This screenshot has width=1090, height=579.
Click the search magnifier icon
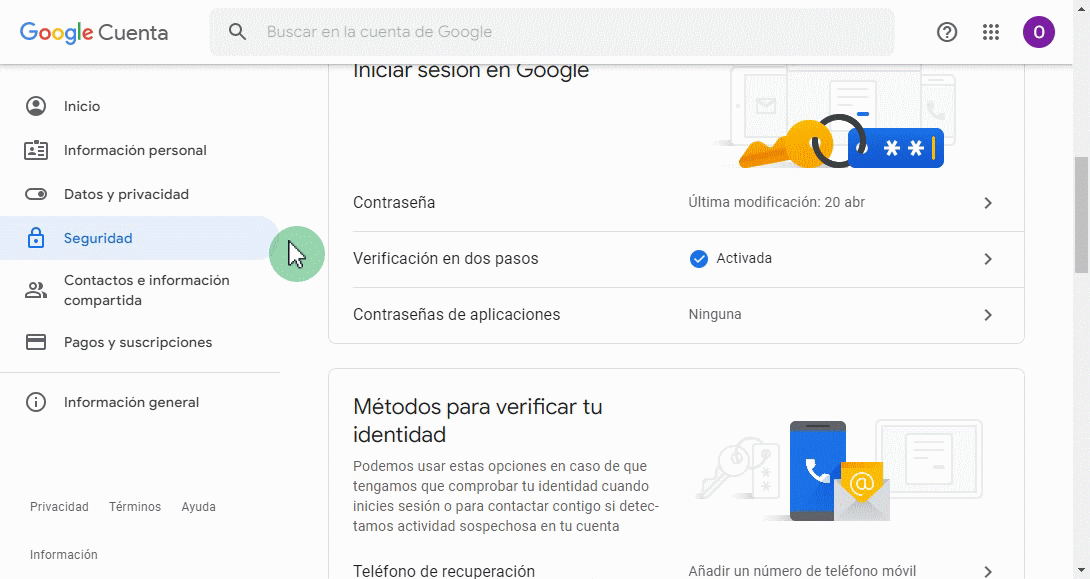coord(237,32)
